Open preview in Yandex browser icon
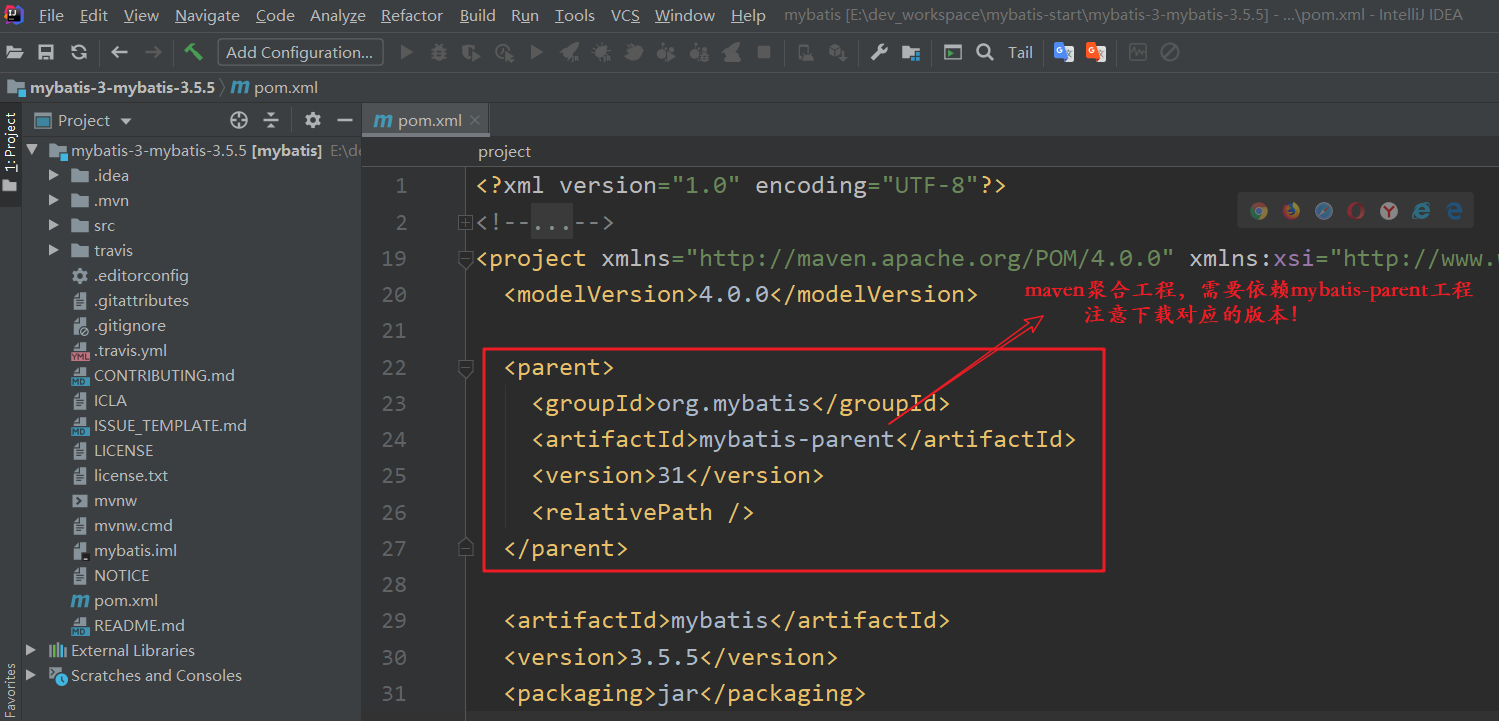 click(1389, 210)
